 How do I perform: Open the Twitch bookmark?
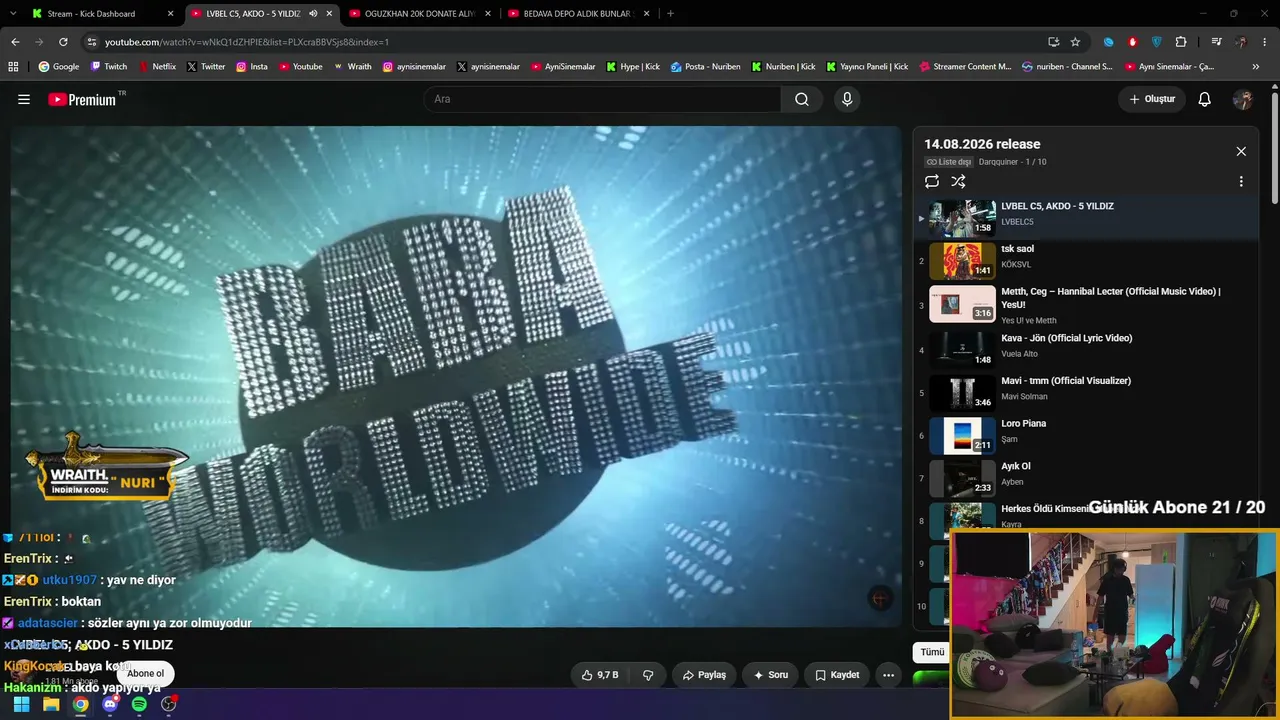(109, 67)
